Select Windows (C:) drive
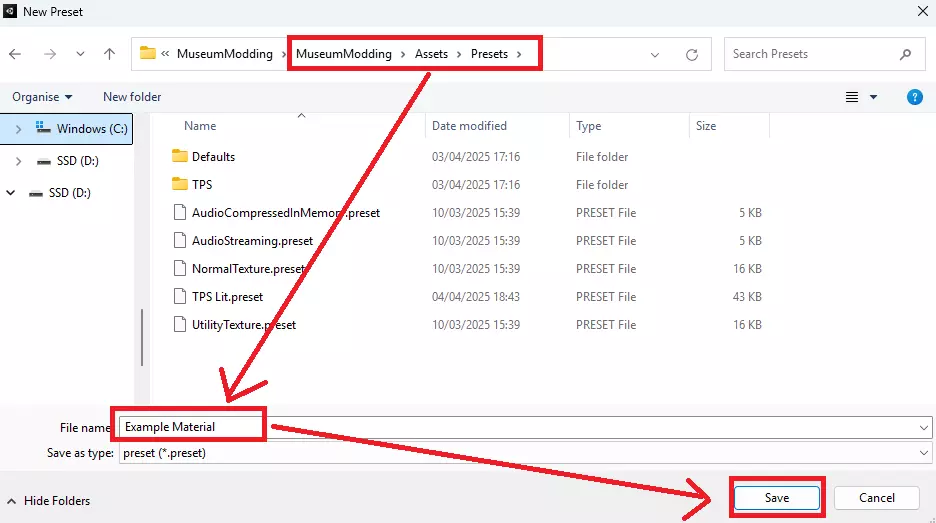Image resolution: width=936 pixels, height=523 pixels. click(x=92, y=129)
